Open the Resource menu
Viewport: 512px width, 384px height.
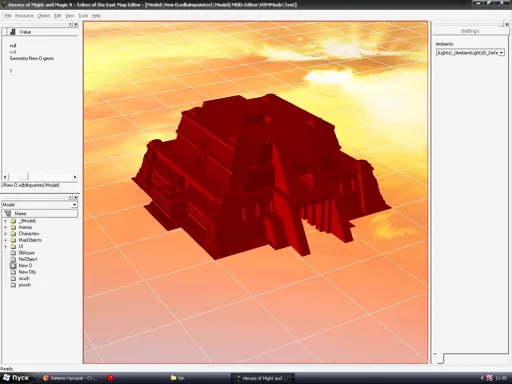pos(24,16)
